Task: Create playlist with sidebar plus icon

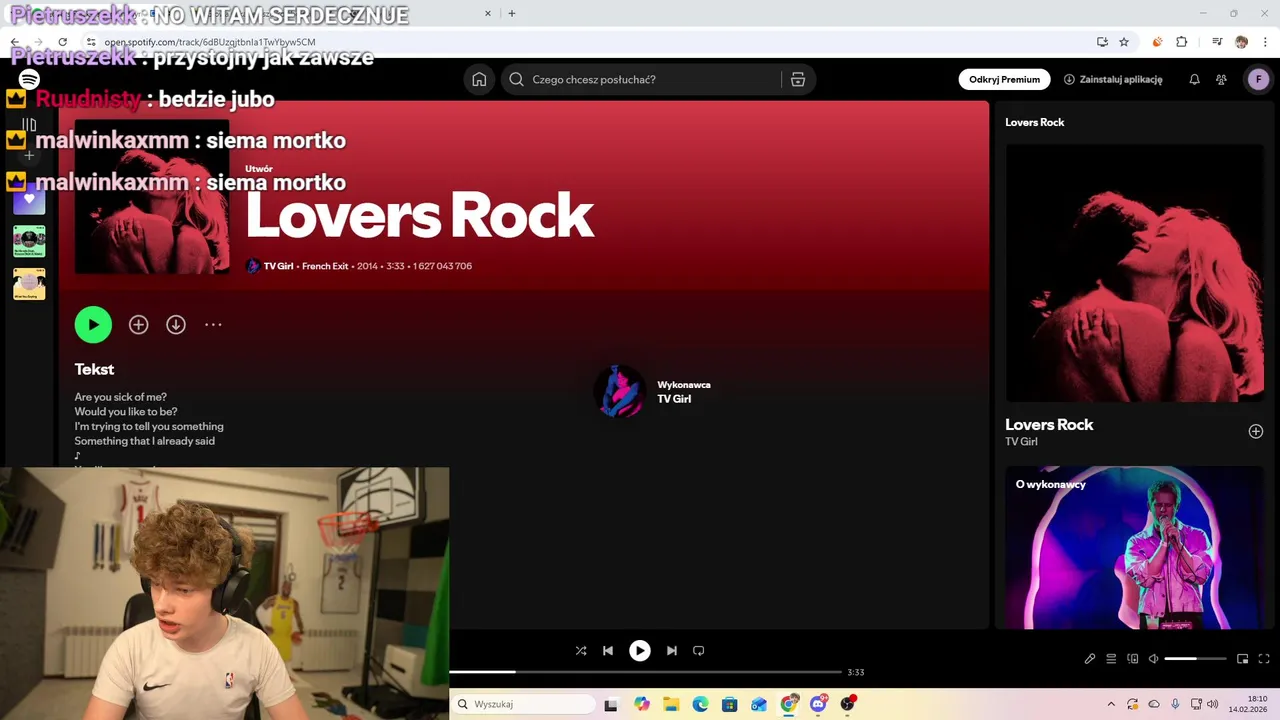Action: 29,155
